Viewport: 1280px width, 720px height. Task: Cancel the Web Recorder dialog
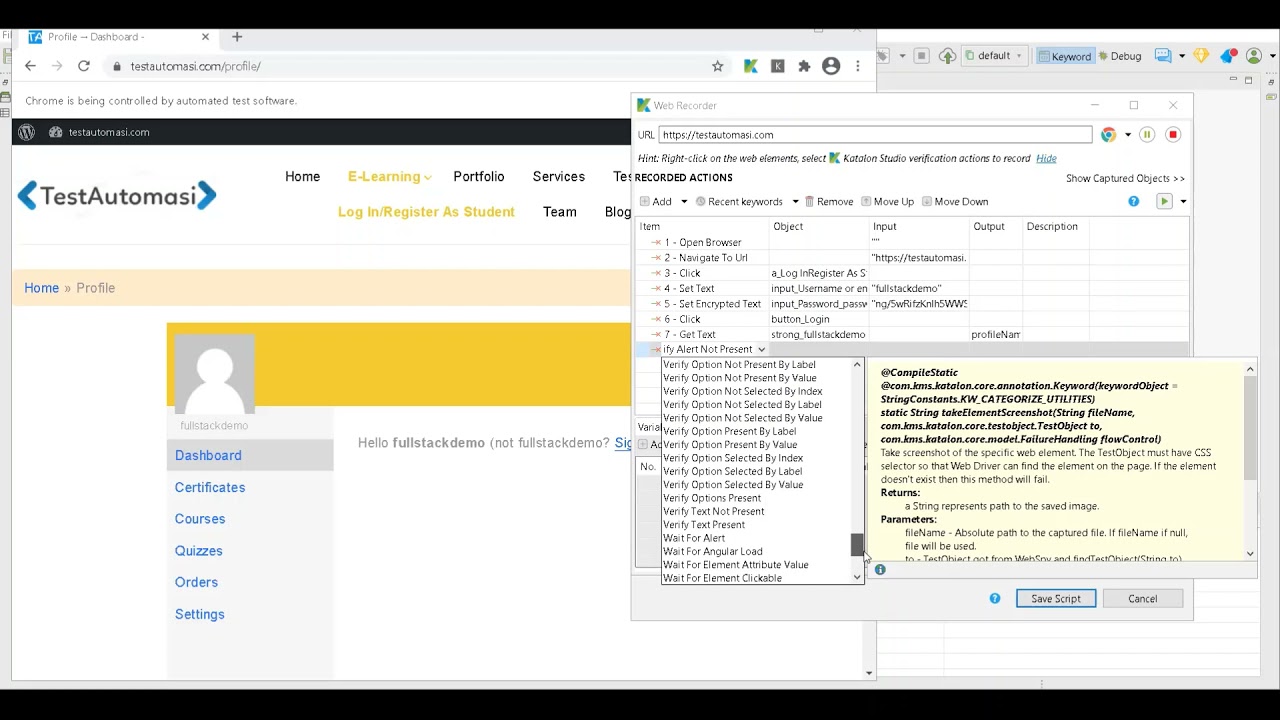1143,598
